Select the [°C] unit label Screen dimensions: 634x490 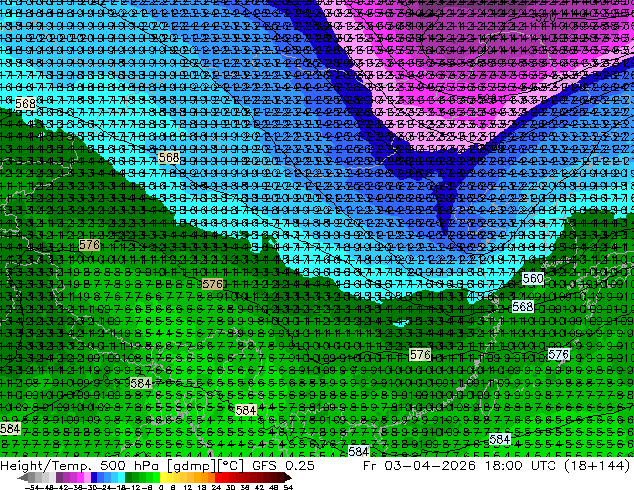pyautogui.click(x=230, y=466)
